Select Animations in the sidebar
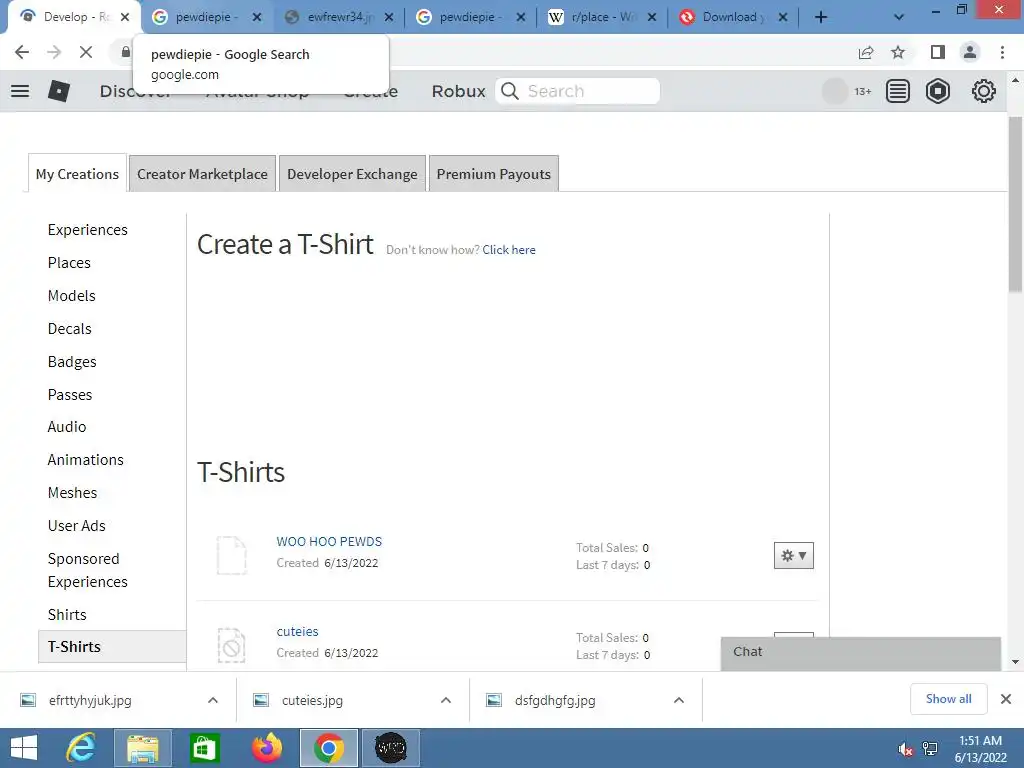Screen dimensions: 1024x768 tap(86, 460)
